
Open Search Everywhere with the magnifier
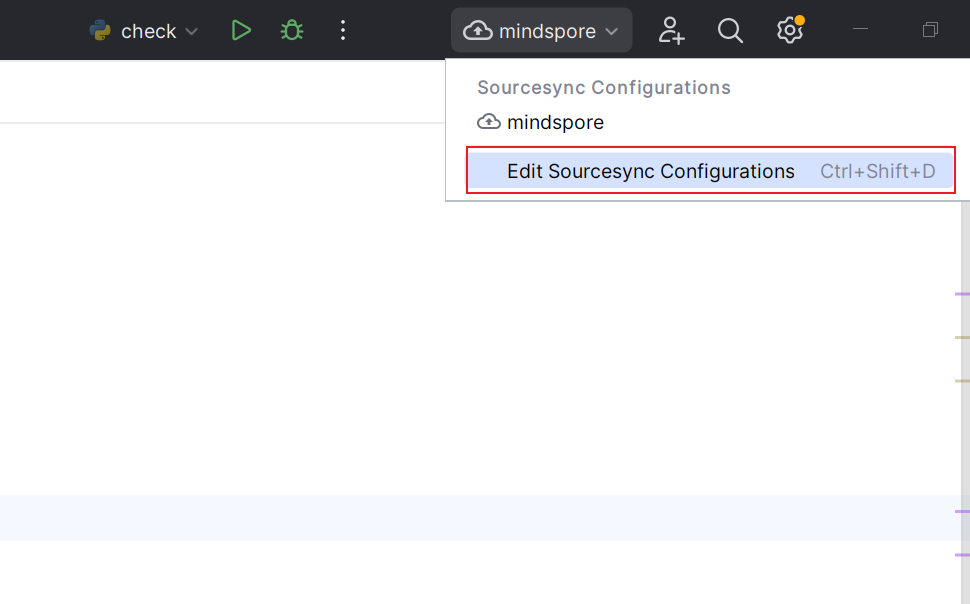[730, 30]
